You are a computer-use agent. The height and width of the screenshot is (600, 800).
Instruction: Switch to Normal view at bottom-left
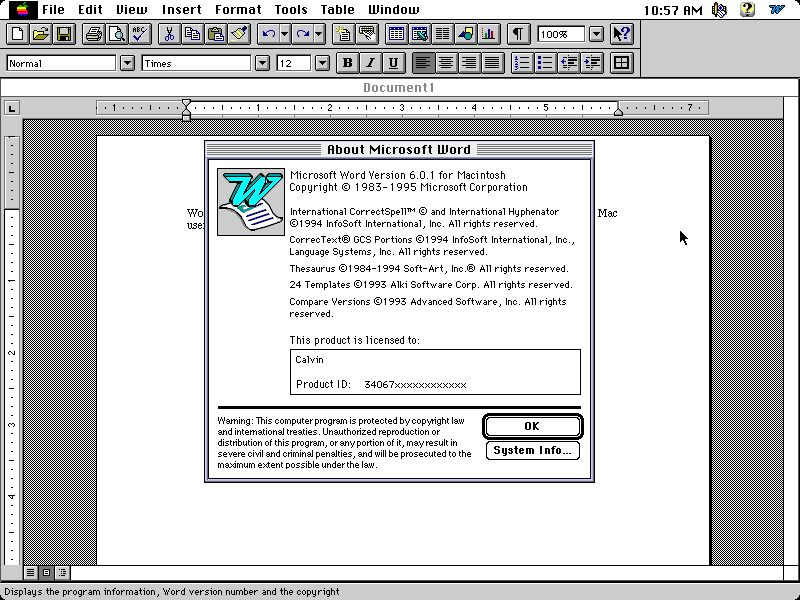coord(31,572)
